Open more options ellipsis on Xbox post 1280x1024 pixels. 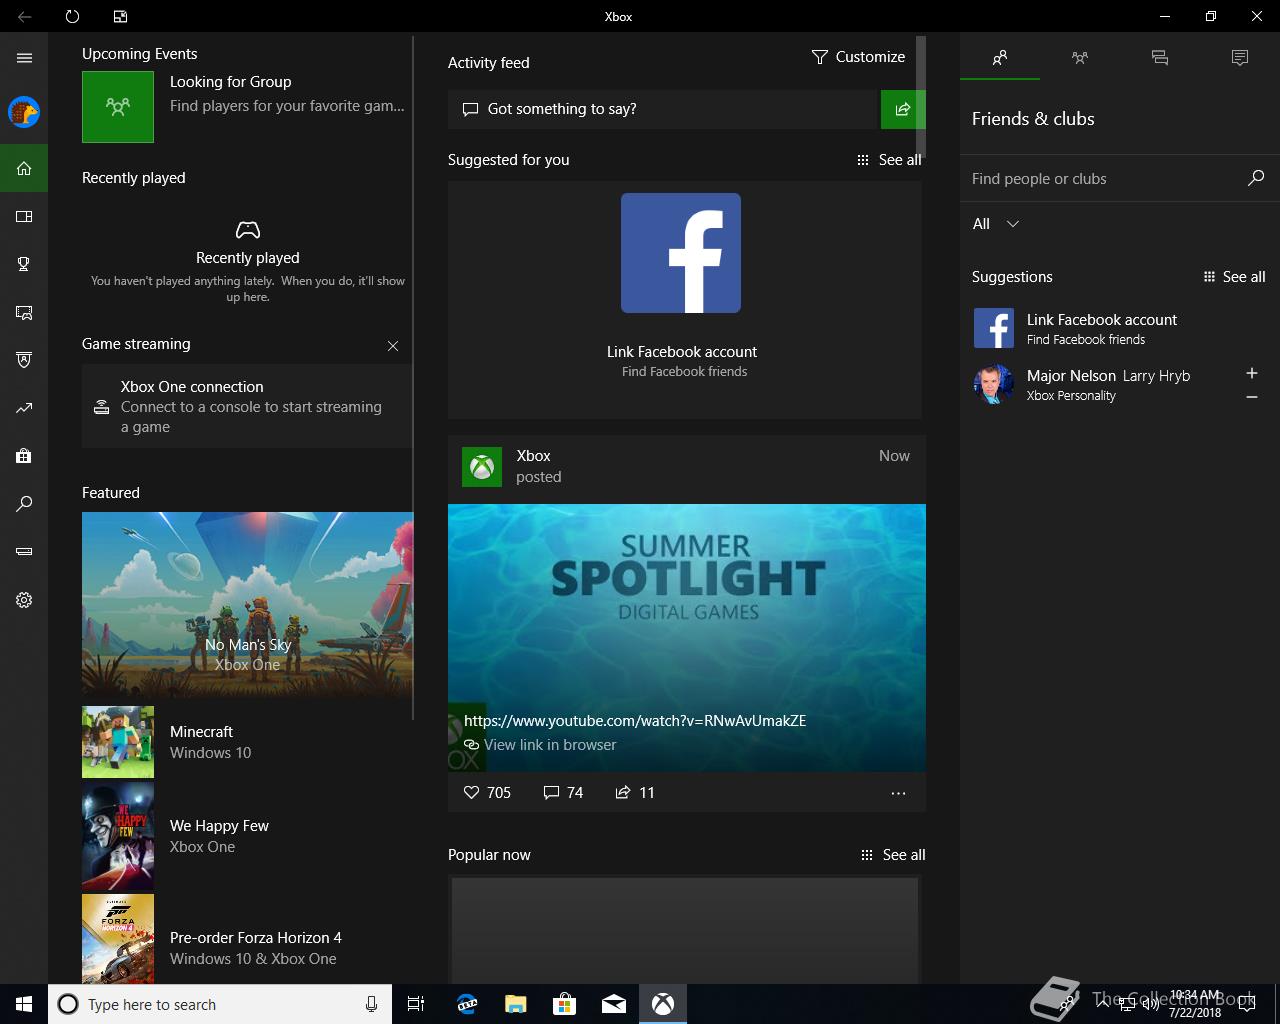pos(898,793)
